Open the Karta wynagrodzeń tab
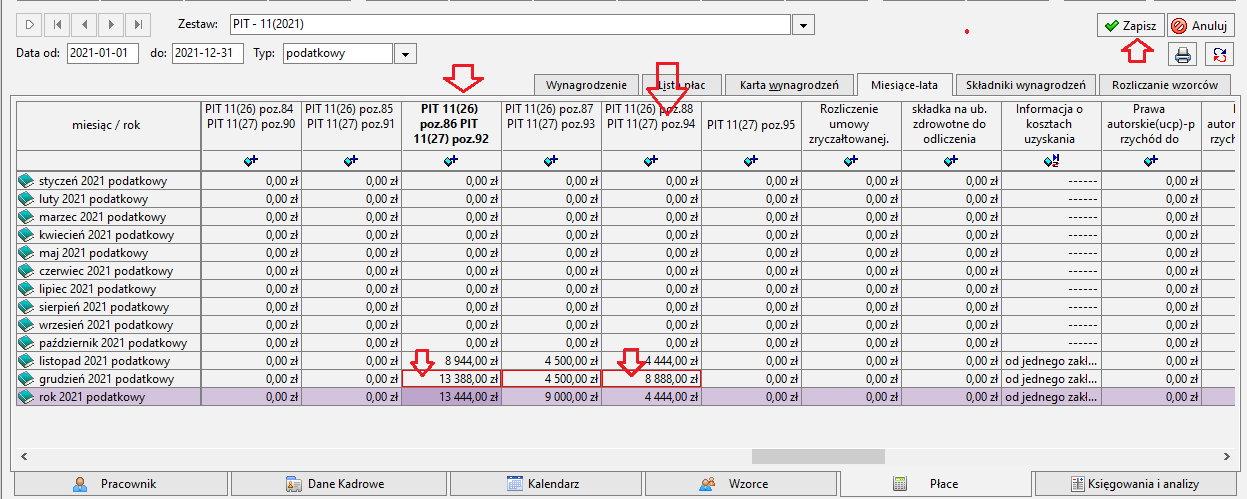This screenshot has height=499, width=1247. click(789, 85)
